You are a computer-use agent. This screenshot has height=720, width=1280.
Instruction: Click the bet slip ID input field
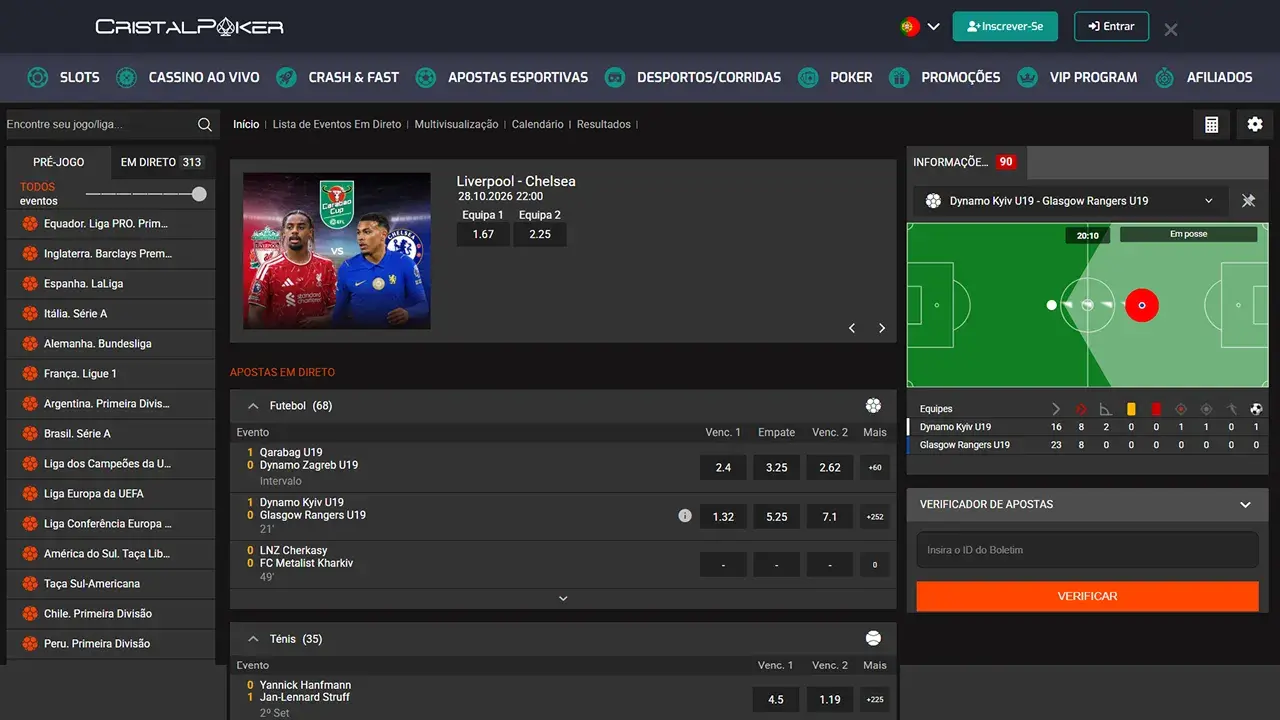[1088, 550]
